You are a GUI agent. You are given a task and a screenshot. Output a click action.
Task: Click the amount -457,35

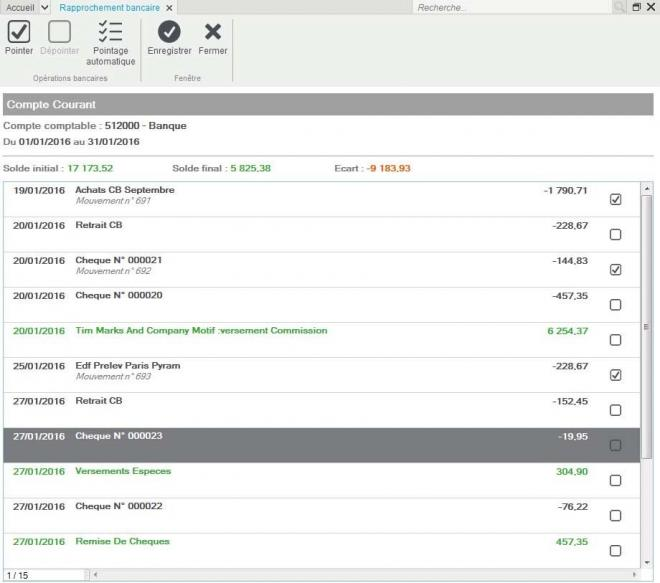tap(570, 296)
